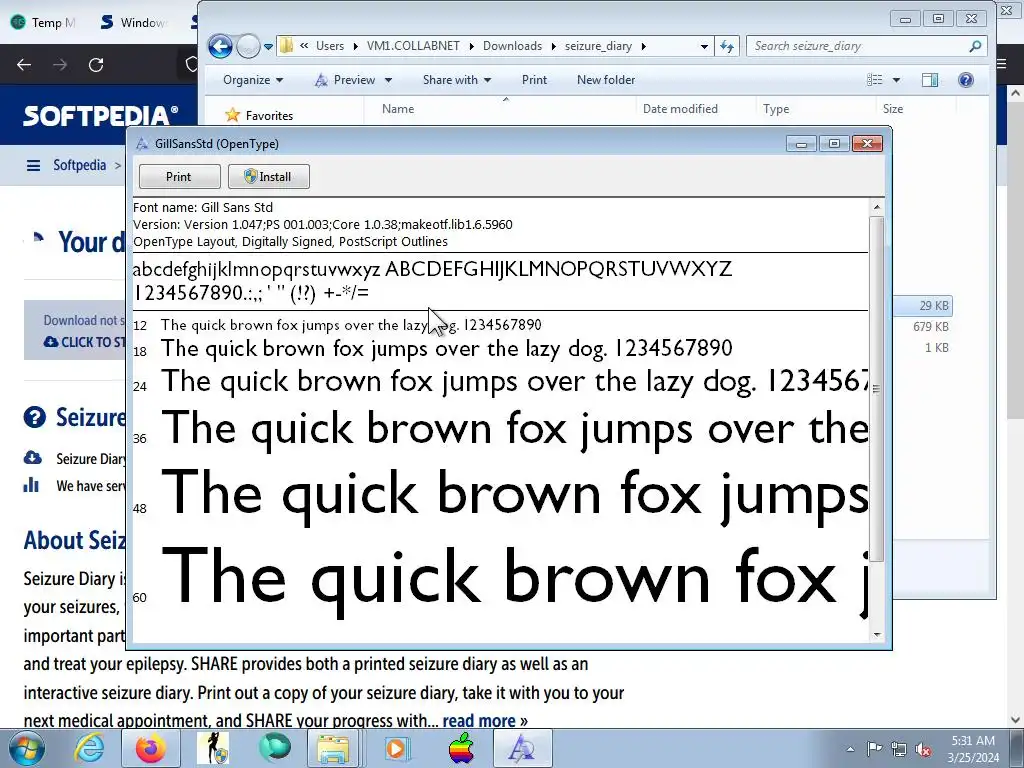Click the bar chart icon beside We have served

pos(31,485)
